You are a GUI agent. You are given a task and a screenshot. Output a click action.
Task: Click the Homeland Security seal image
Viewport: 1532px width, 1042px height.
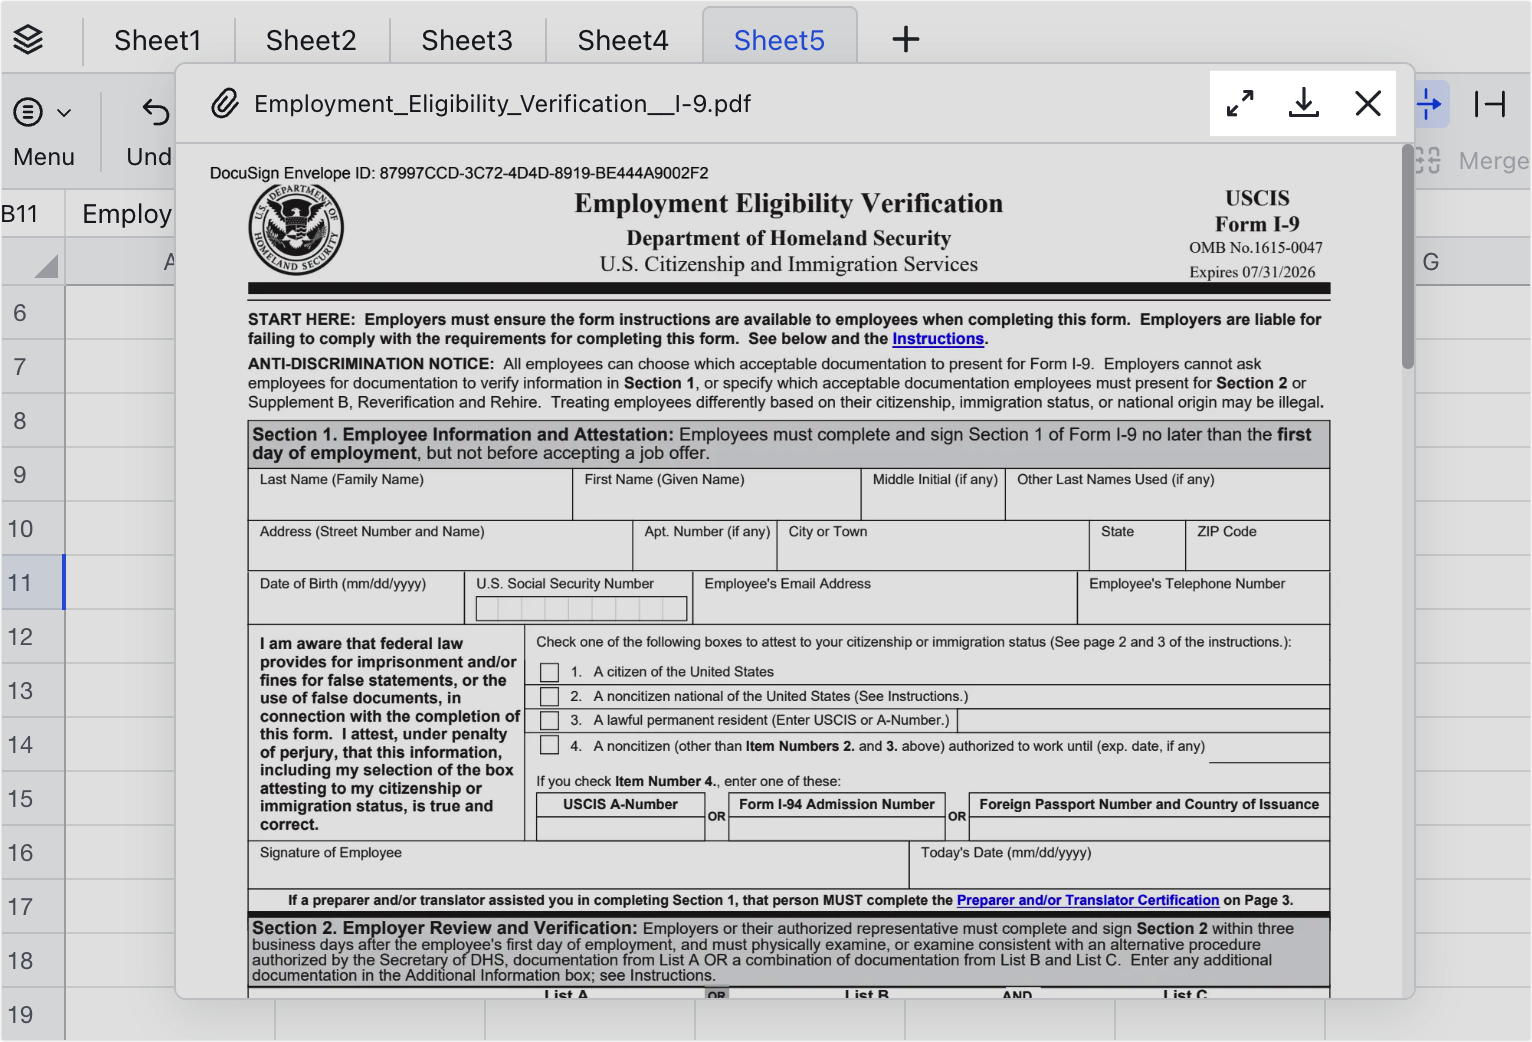296,229
